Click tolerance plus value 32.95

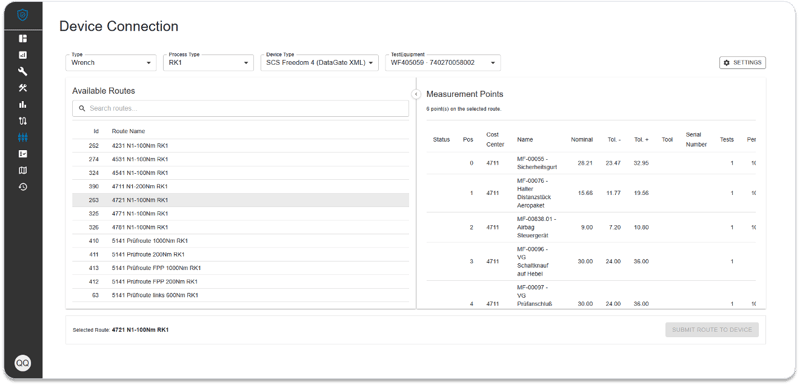coord(641,163)
